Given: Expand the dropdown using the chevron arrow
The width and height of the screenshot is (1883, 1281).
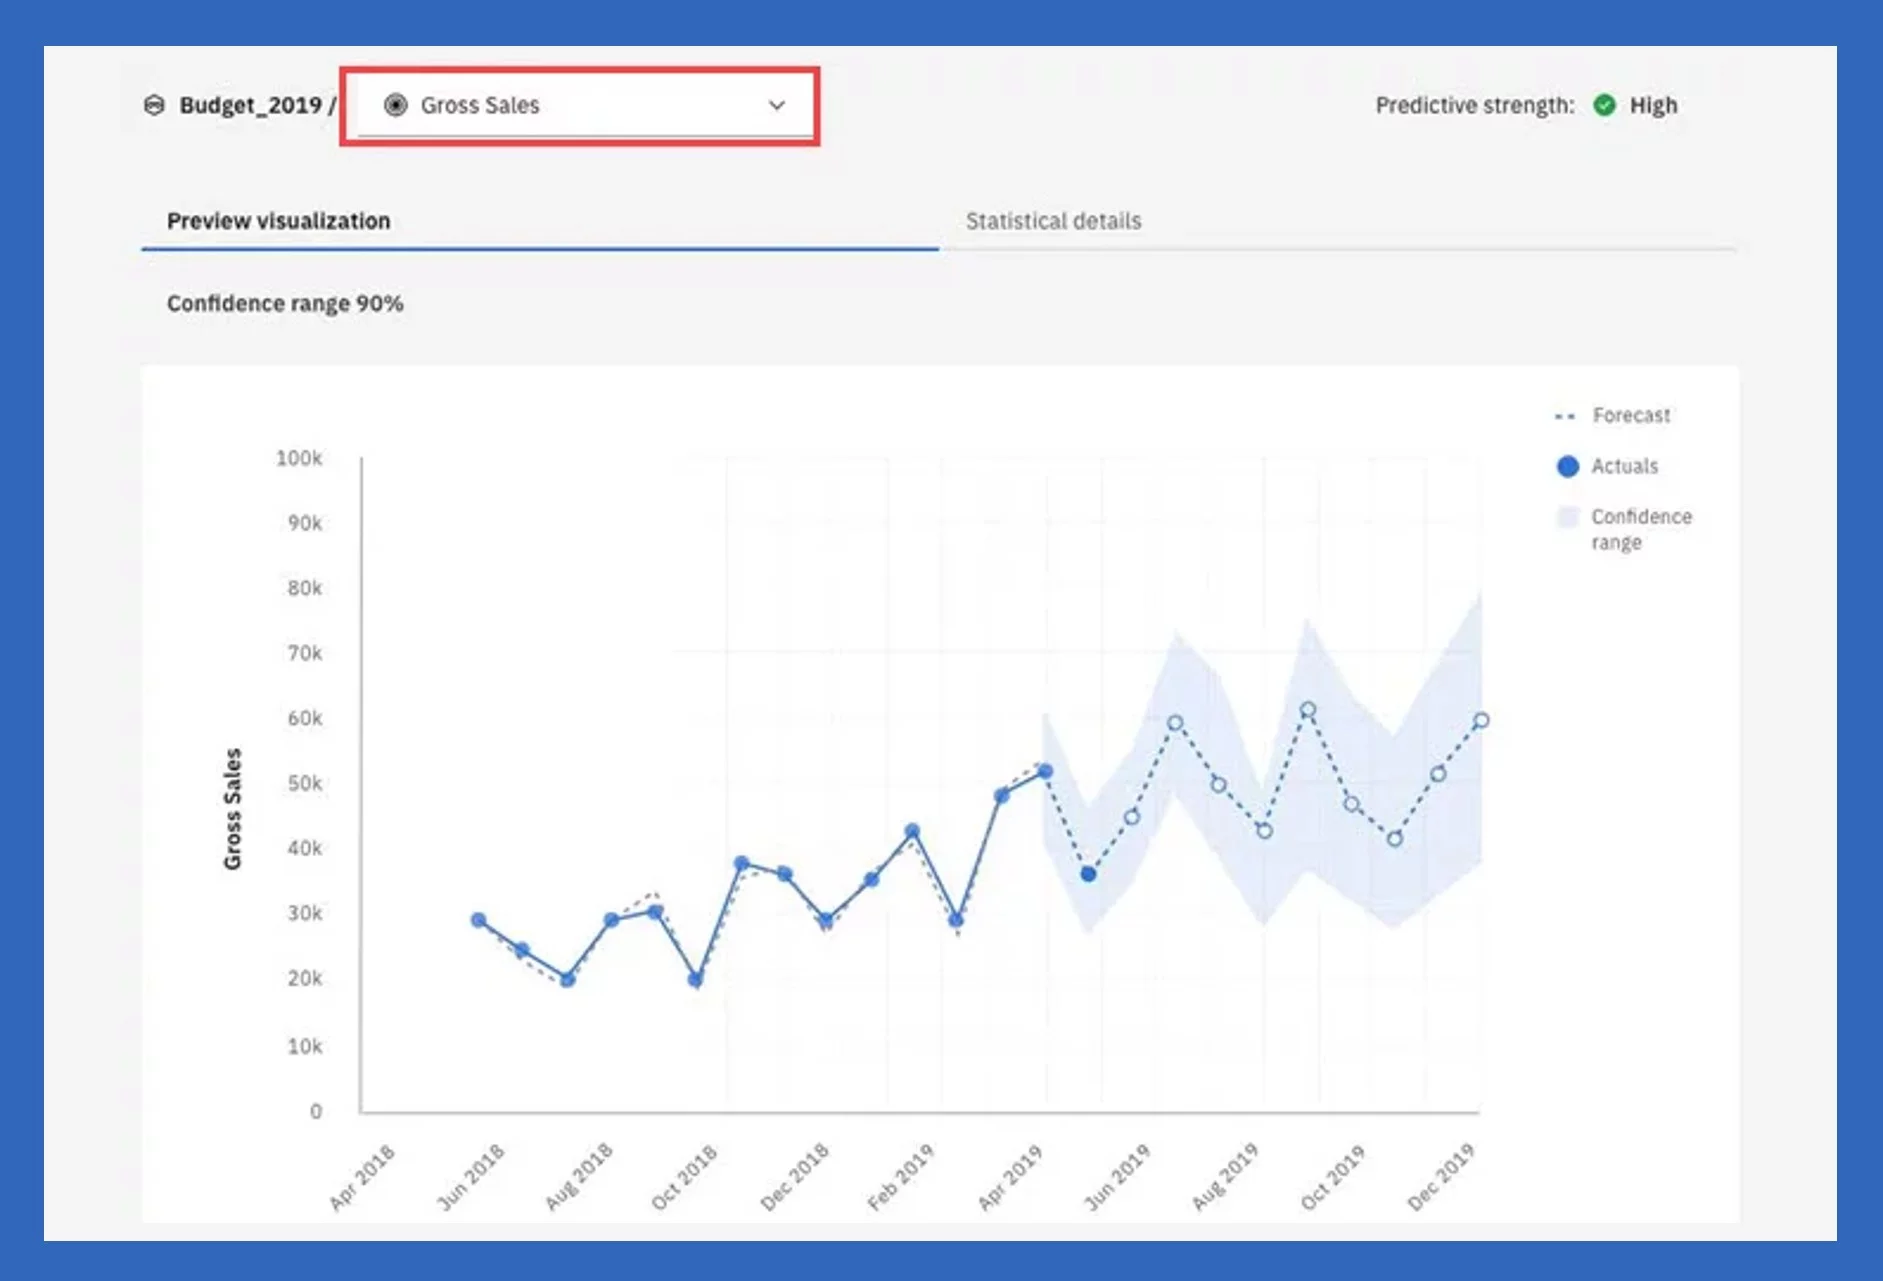Looking at the screenshot, I should pyautogui.click(x=776, y=105).
